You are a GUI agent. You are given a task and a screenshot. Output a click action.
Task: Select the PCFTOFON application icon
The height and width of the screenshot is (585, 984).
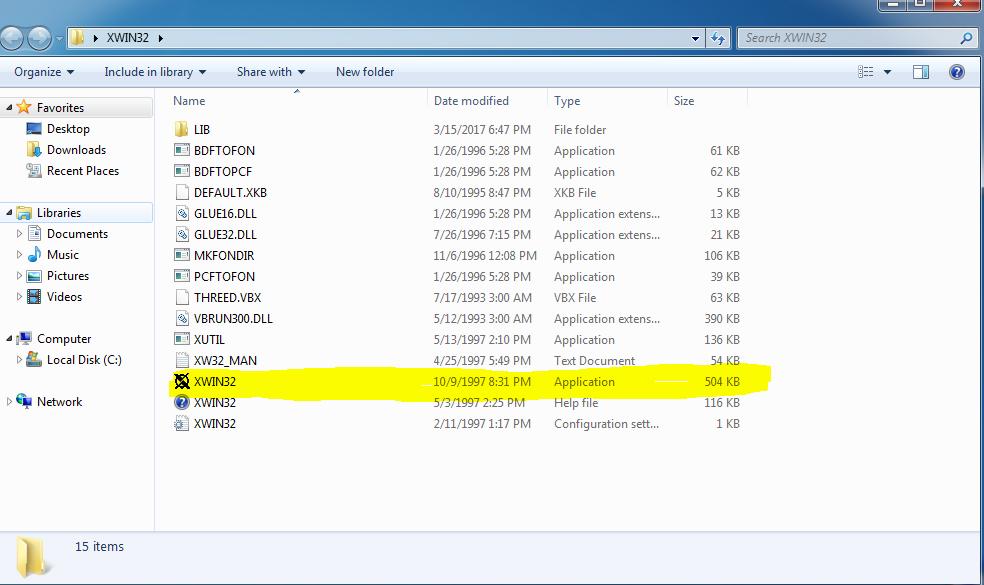181,276
